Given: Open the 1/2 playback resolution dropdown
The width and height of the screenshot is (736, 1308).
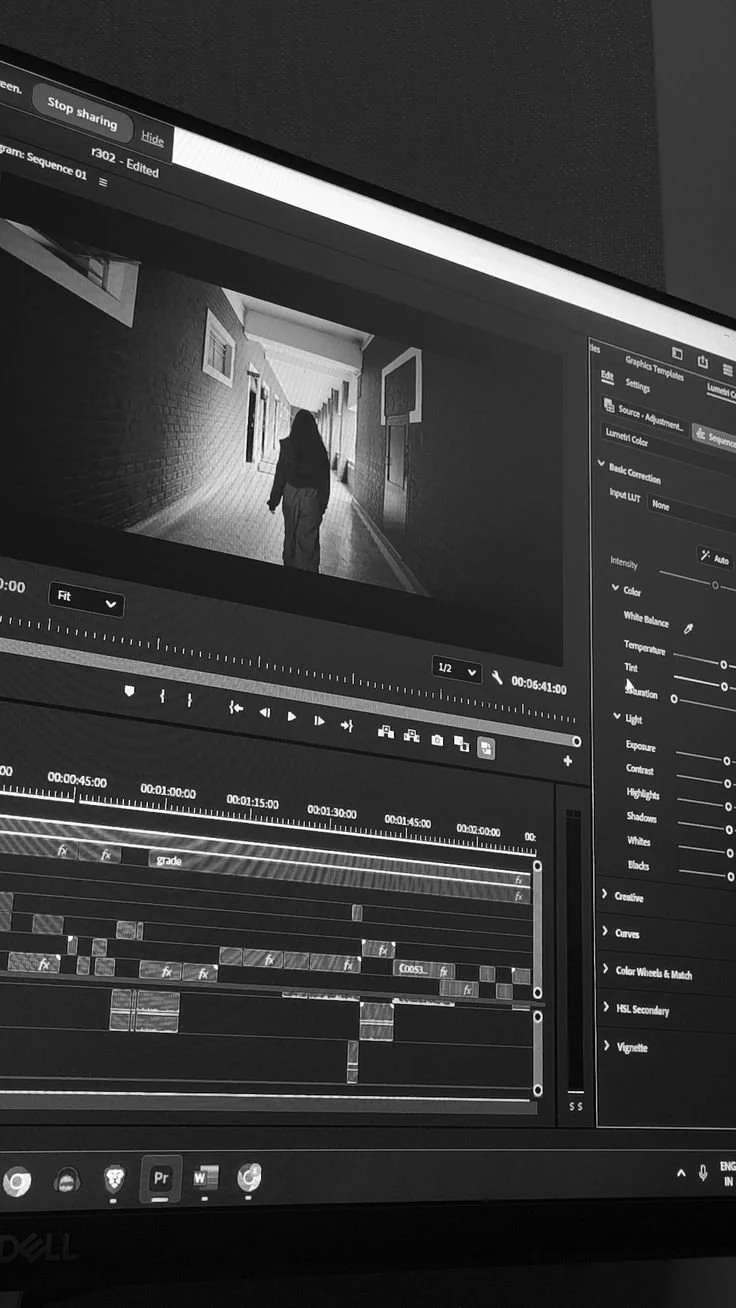Looking at the screenshot, I should tap(457, 670).
